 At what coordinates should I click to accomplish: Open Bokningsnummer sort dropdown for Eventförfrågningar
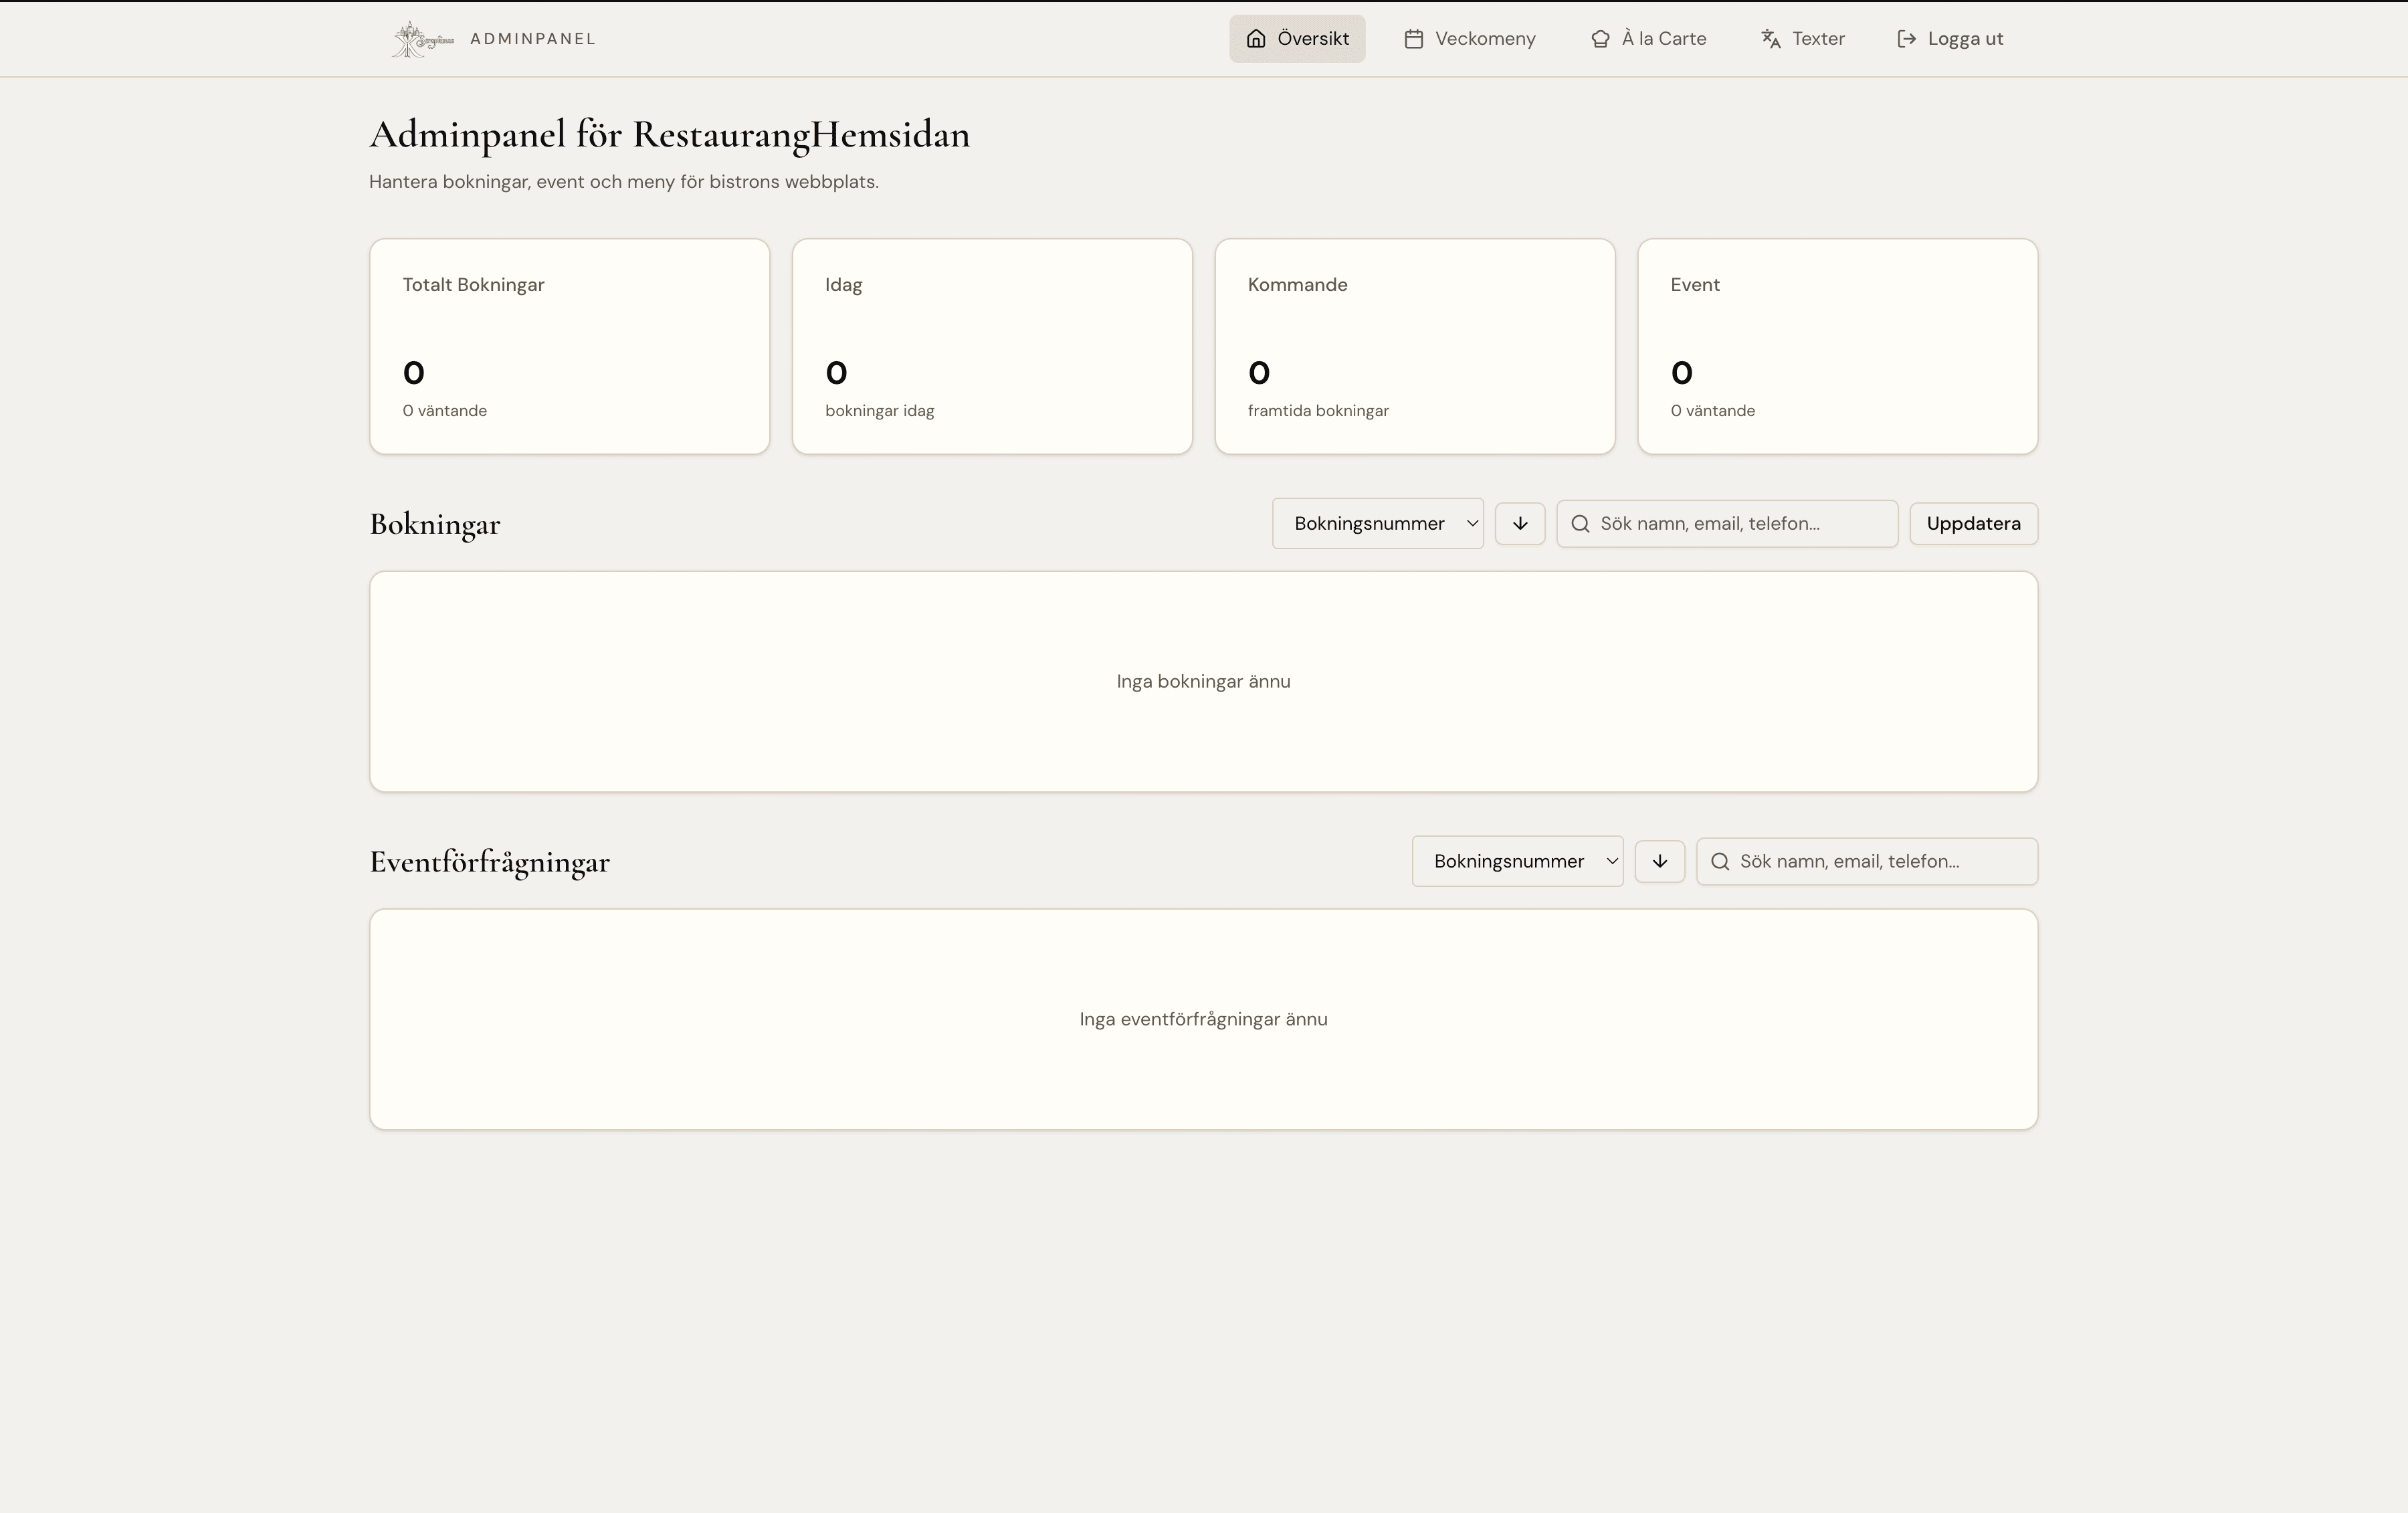(x=1517, y=862)
